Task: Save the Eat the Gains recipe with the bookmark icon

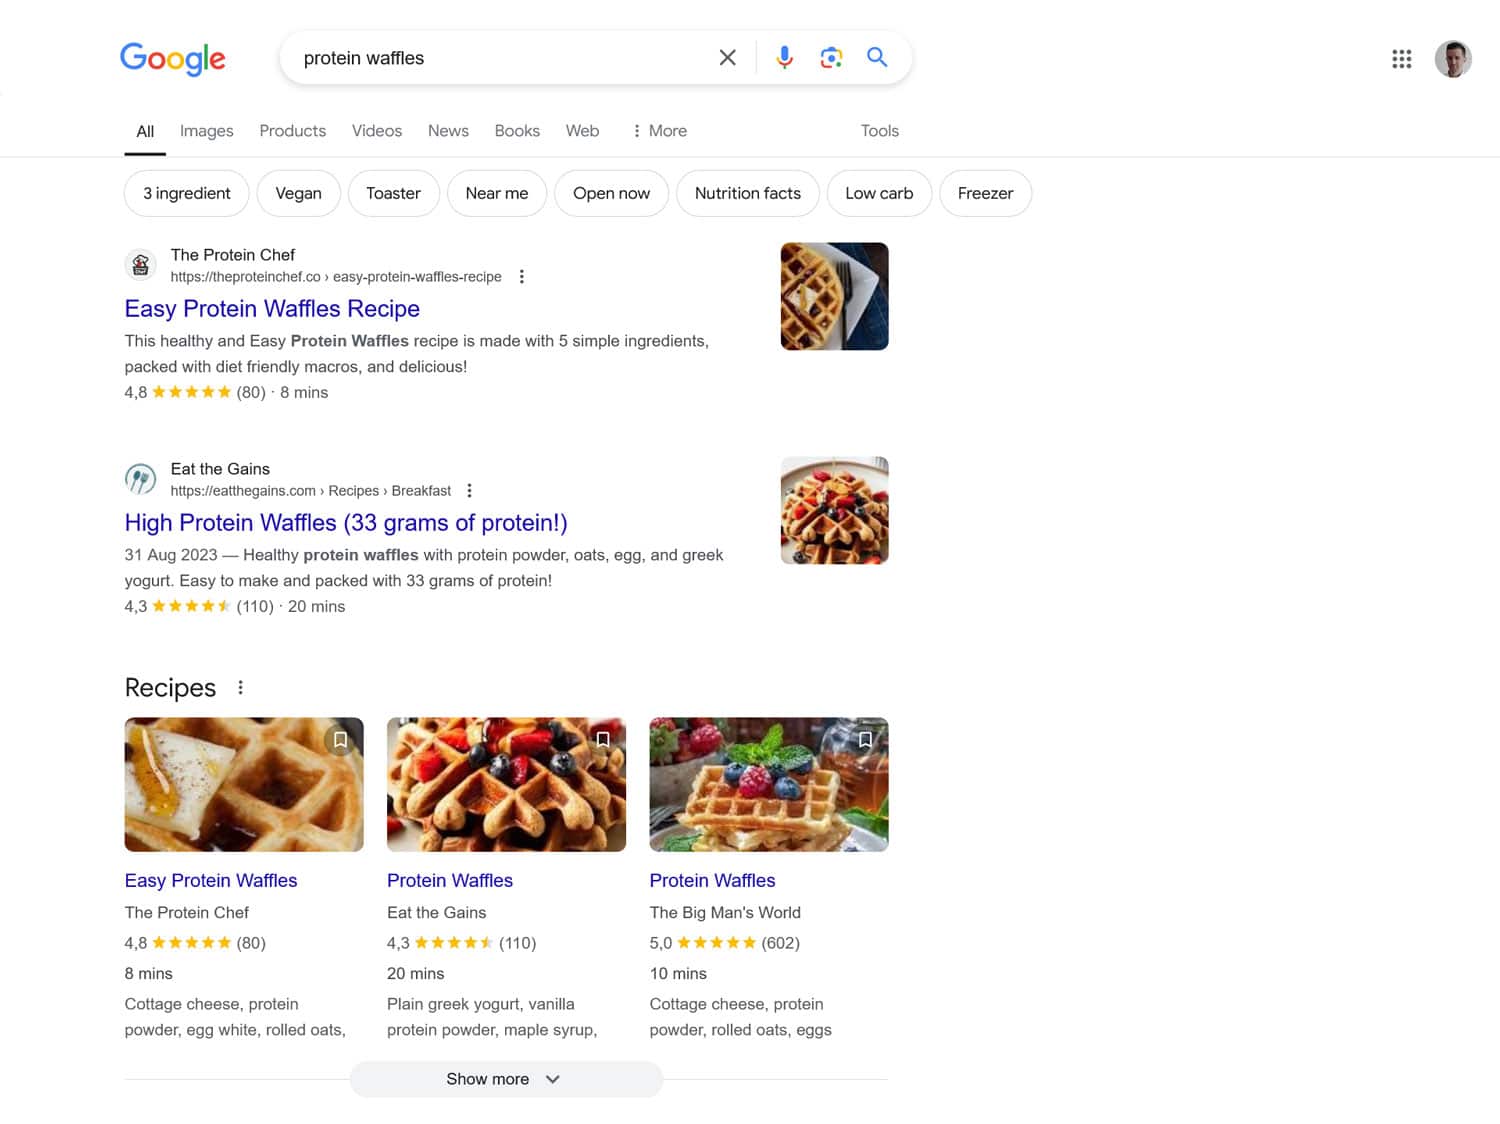Action: 603,739
